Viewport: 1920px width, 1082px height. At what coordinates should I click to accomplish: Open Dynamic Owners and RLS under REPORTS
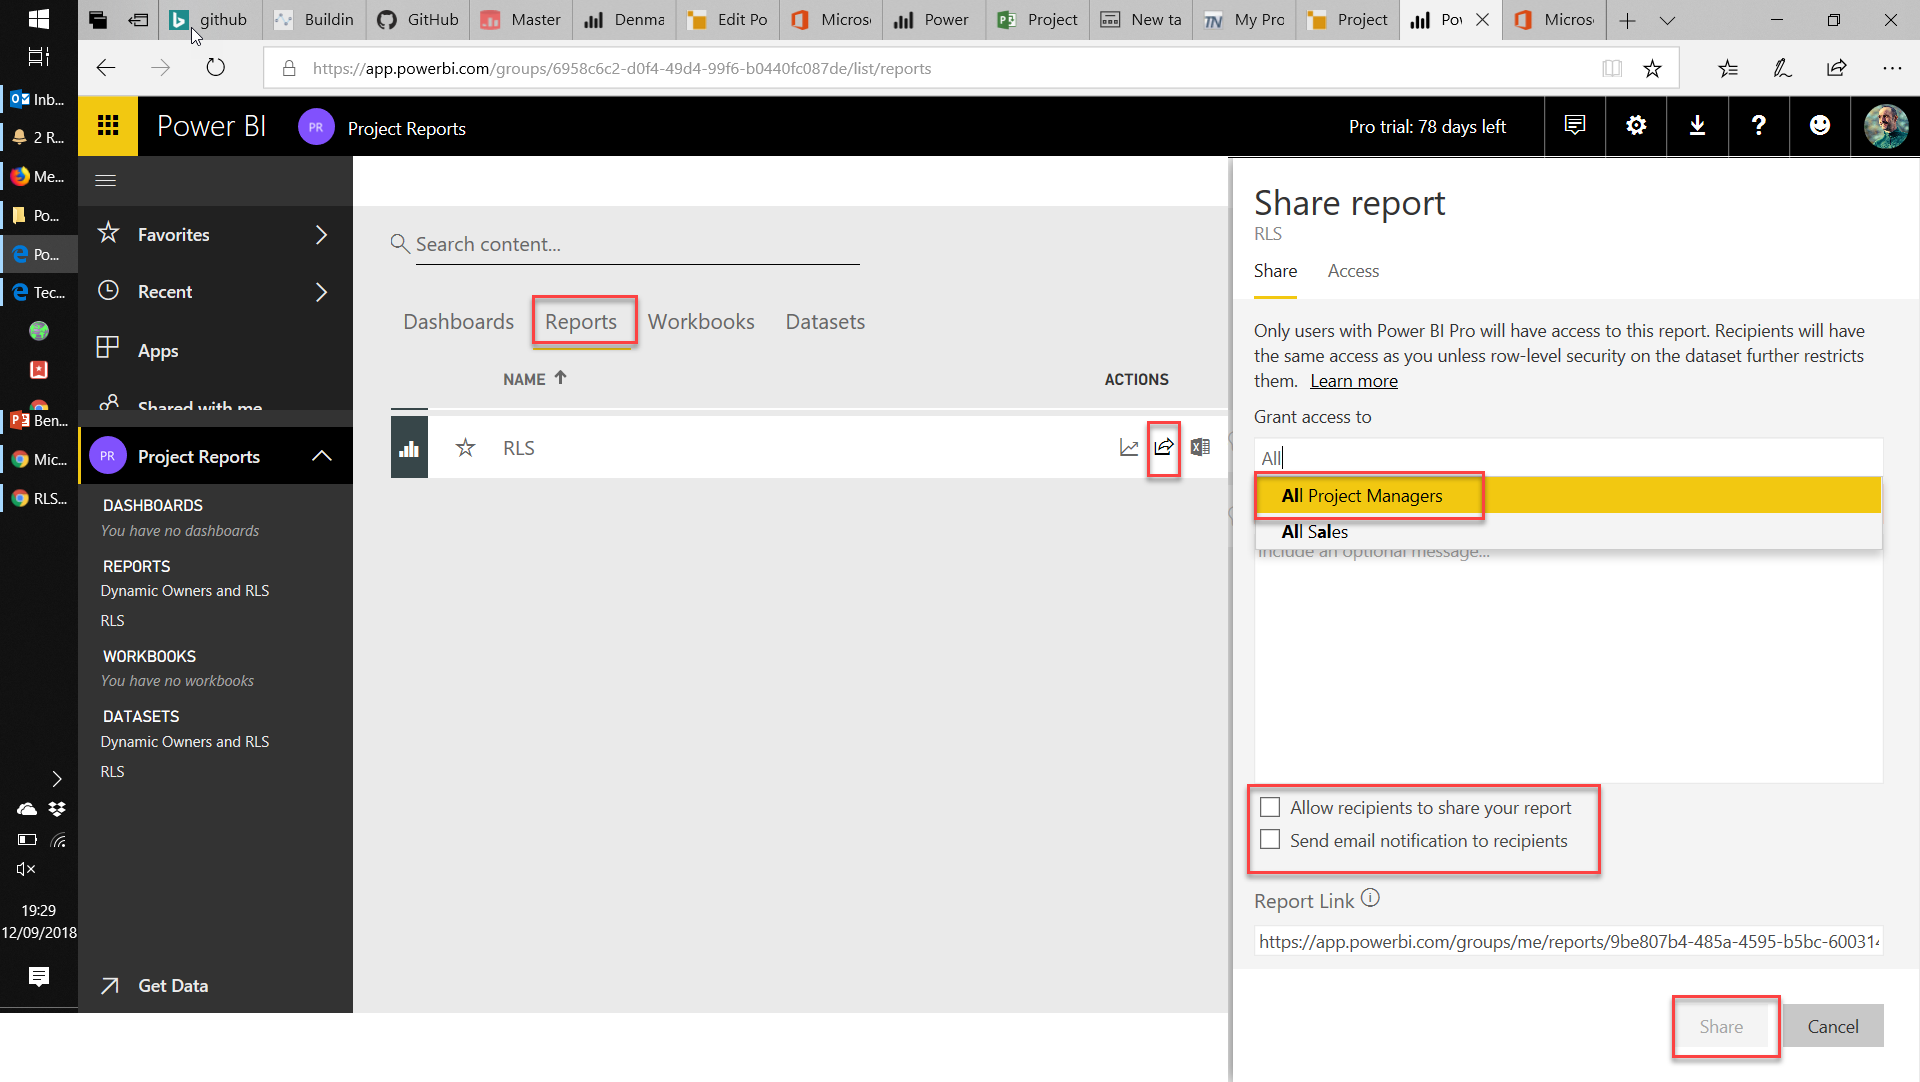click(x=185, y=591)
